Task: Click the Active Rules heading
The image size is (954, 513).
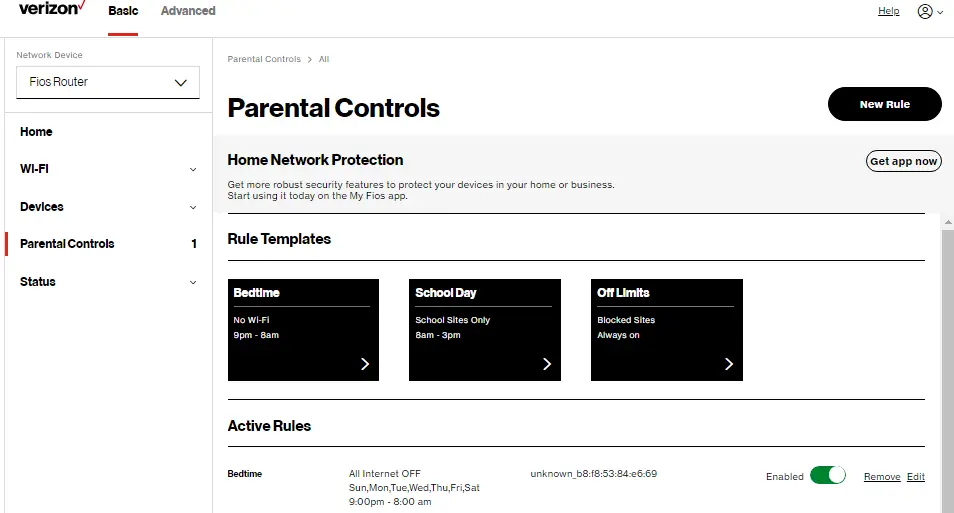Action: [x=269, y=426]
